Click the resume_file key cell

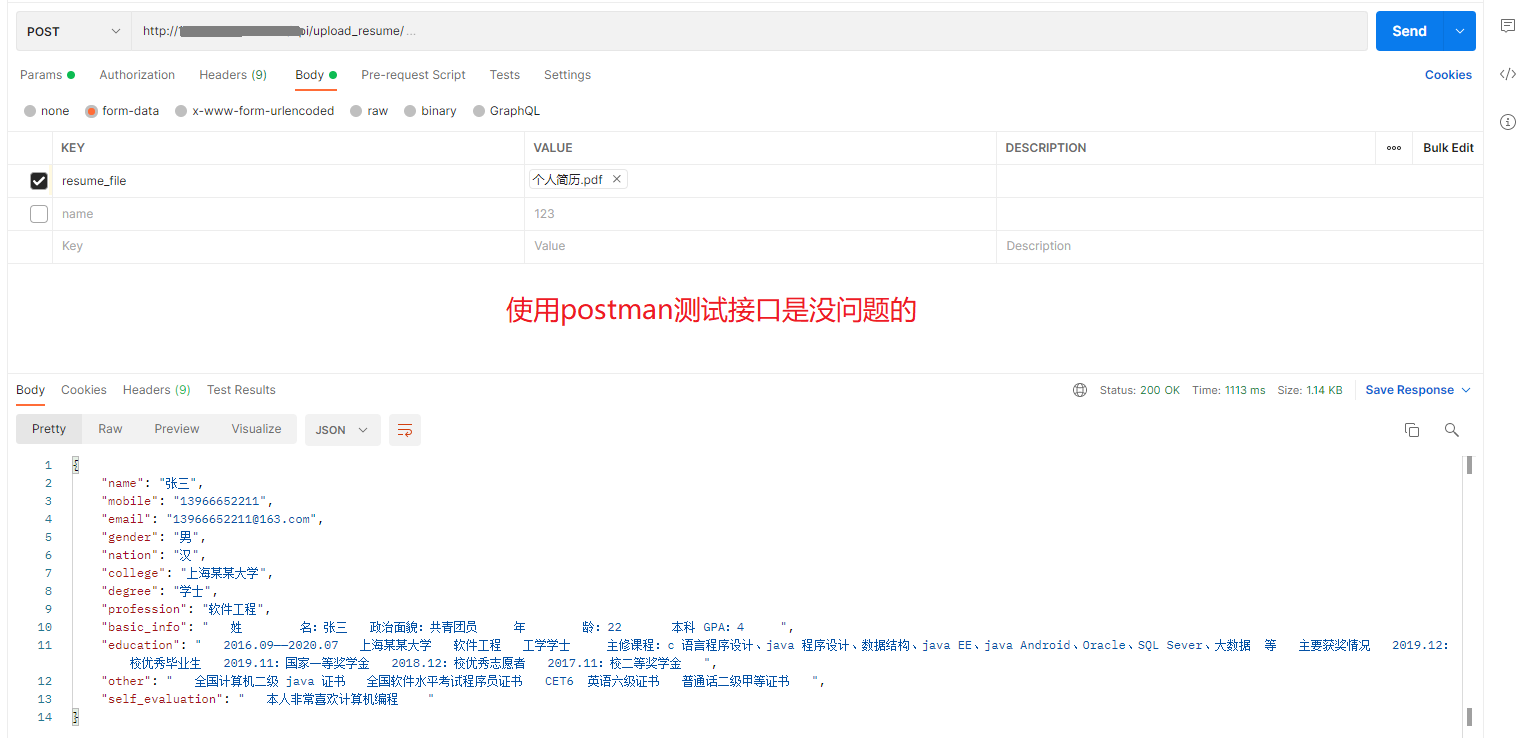pyautogui.click(x=288, y=181)
